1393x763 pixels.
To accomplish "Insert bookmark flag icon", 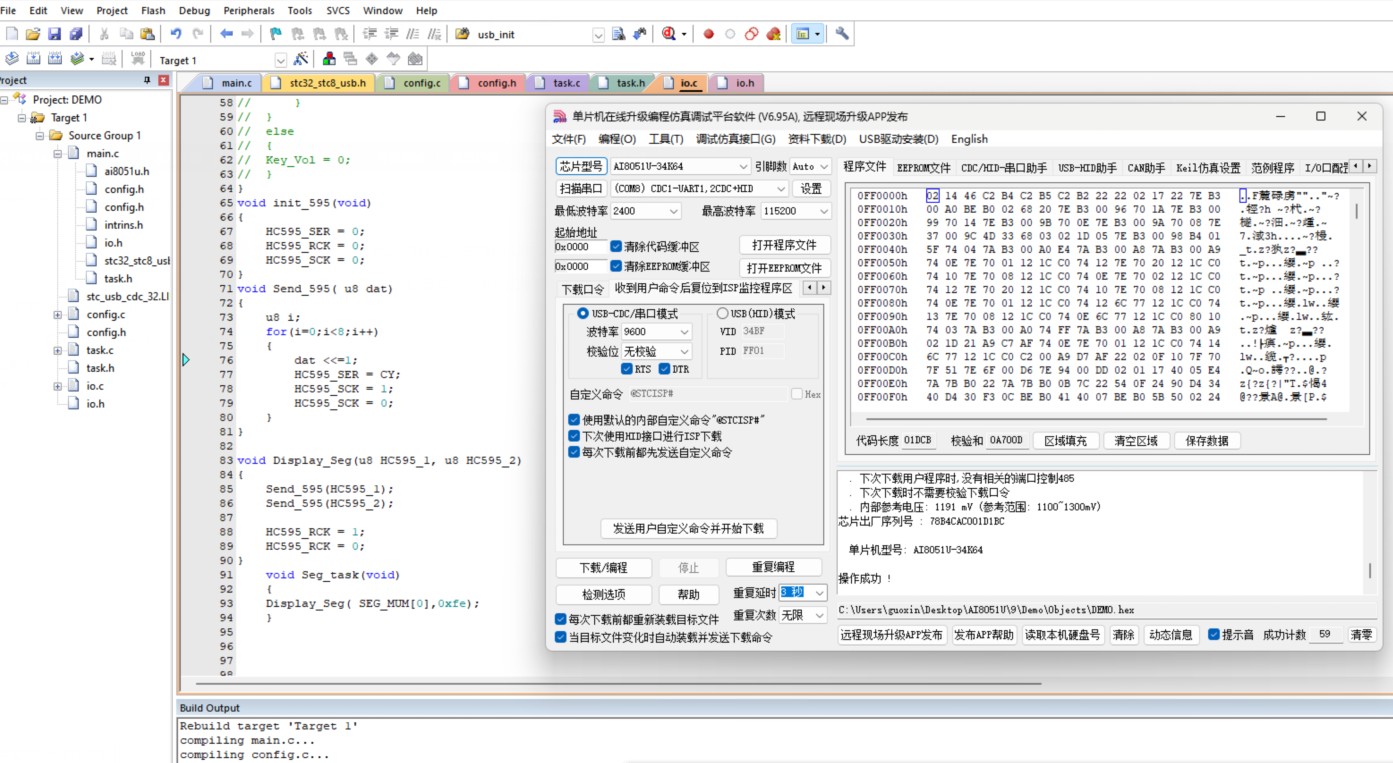I will pyautogui.click(x=276, y=34).
